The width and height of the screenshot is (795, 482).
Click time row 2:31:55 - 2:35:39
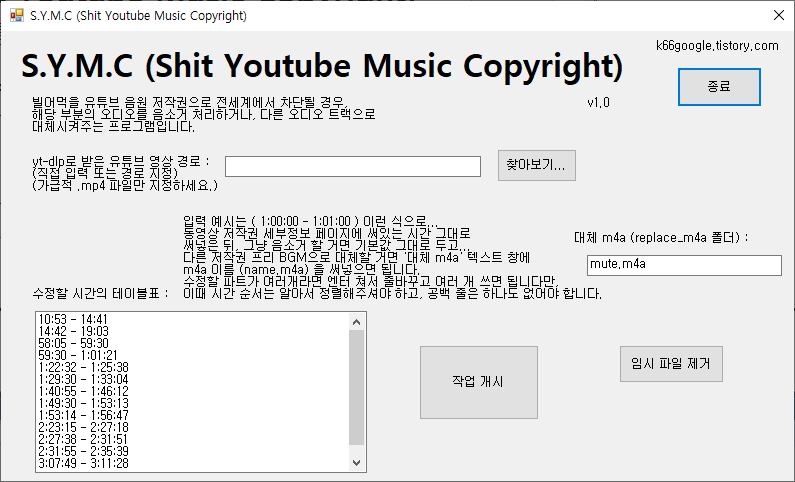[x=84, y=451]
